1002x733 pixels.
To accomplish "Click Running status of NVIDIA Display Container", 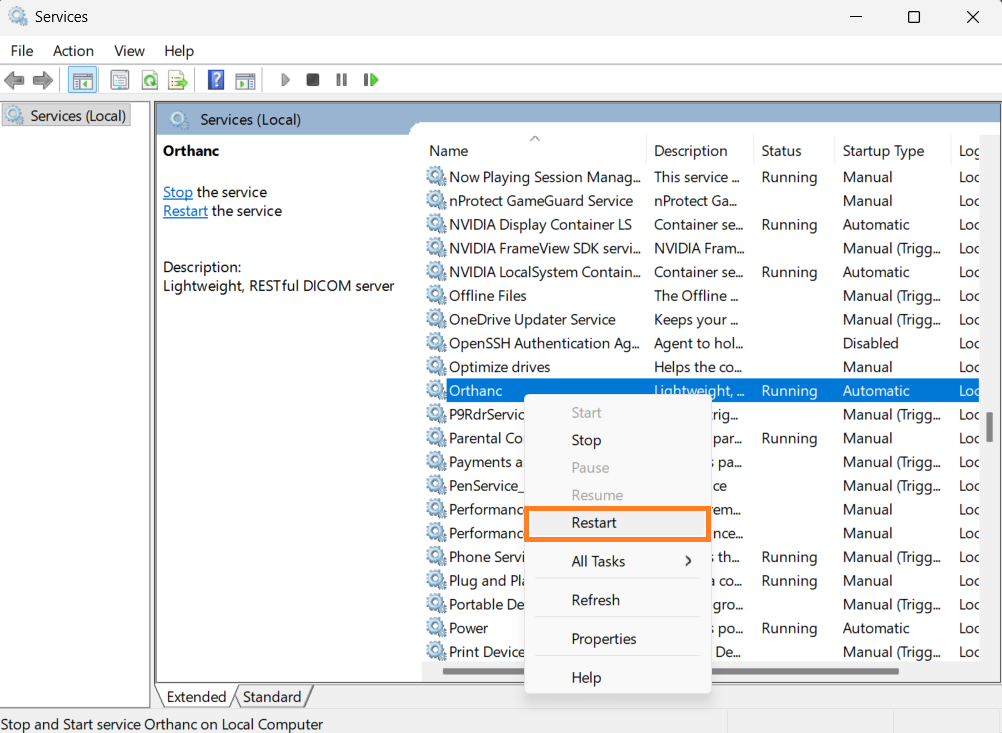I will point(789,225).
